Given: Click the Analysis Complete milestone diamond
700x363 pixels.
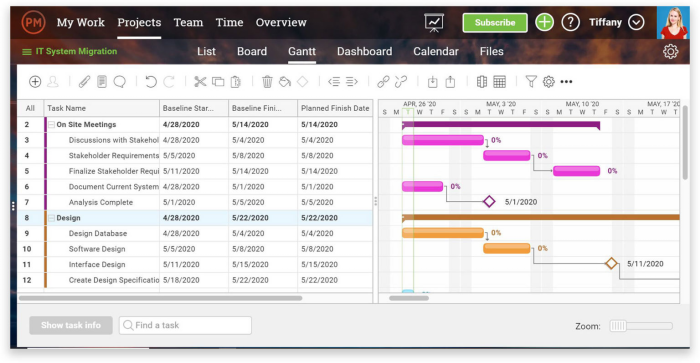Looking at the screenshot, I should pyautogui.click(x=489, y=202).
